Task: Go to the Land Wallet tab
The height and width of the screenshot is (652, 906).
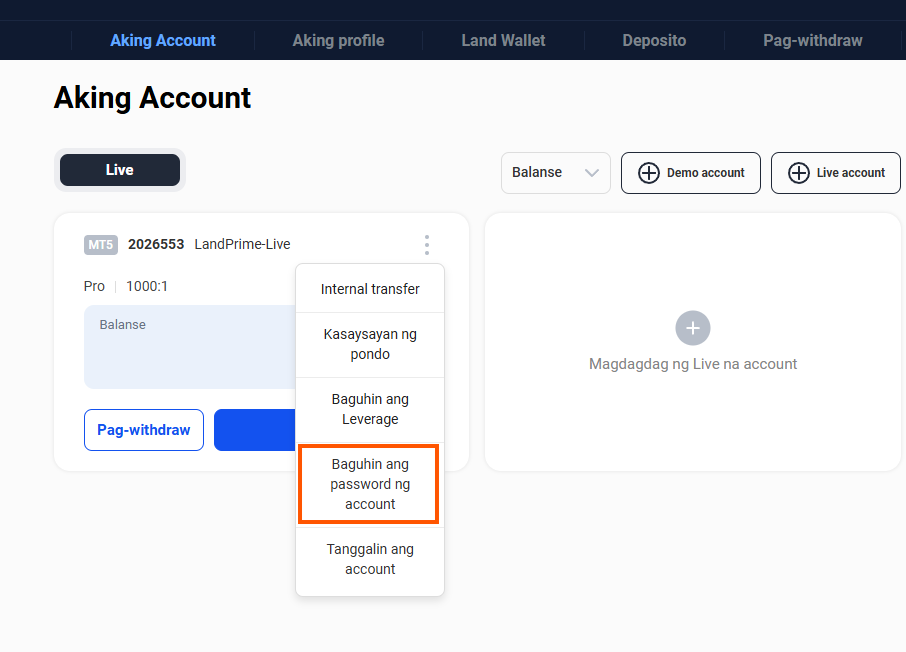Action: coord(503,41)
